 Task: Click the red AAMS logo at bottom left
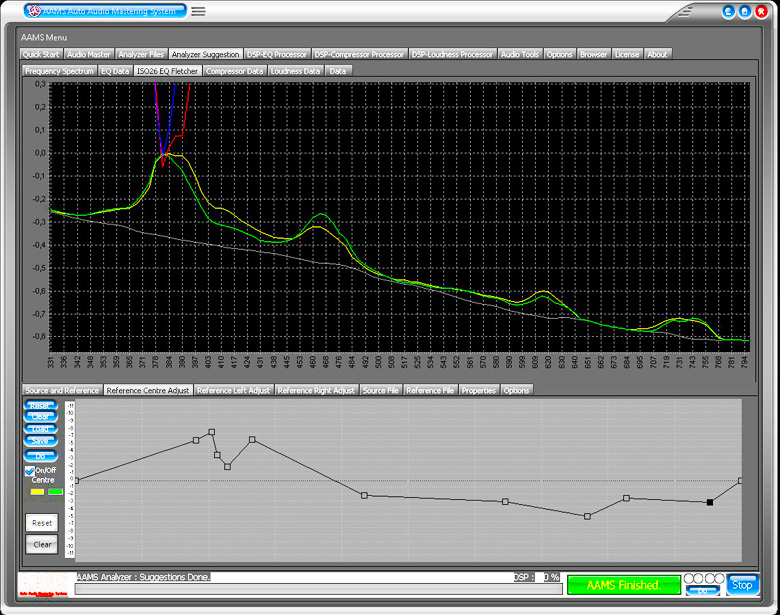click(44, 584)
